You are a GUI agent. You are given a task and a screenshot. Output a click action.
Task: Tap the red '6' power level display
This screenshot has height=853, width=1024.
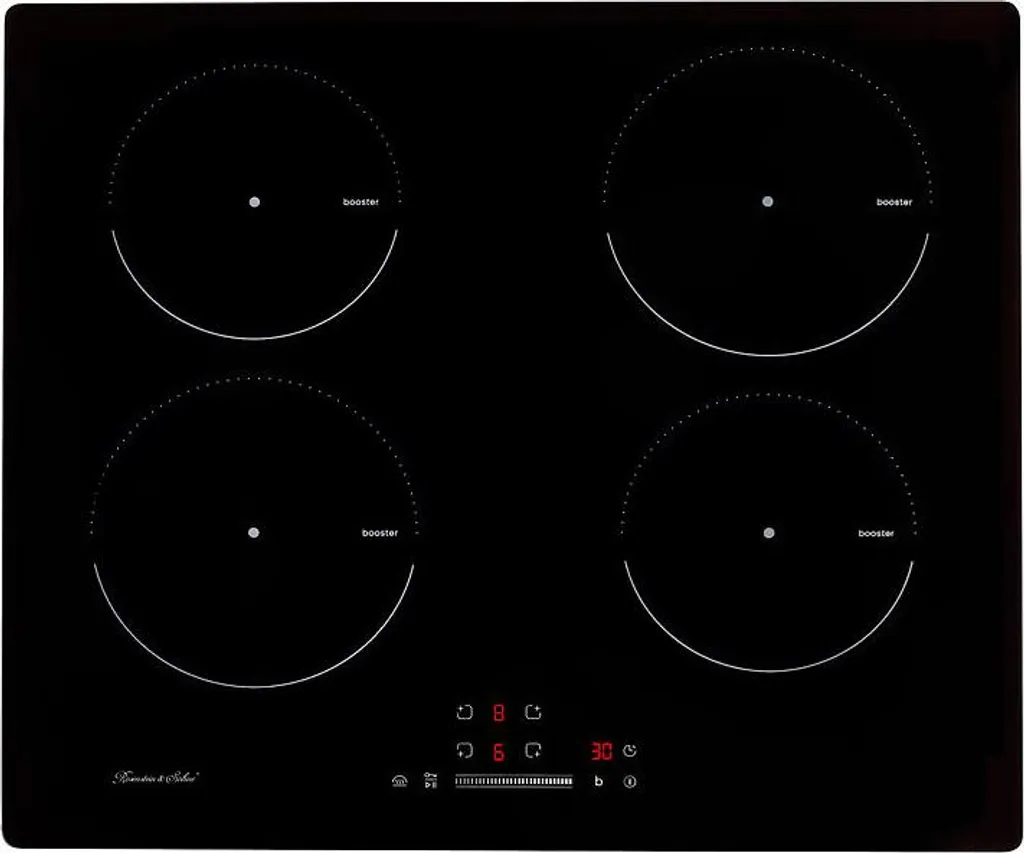click(x=498, y=752)
